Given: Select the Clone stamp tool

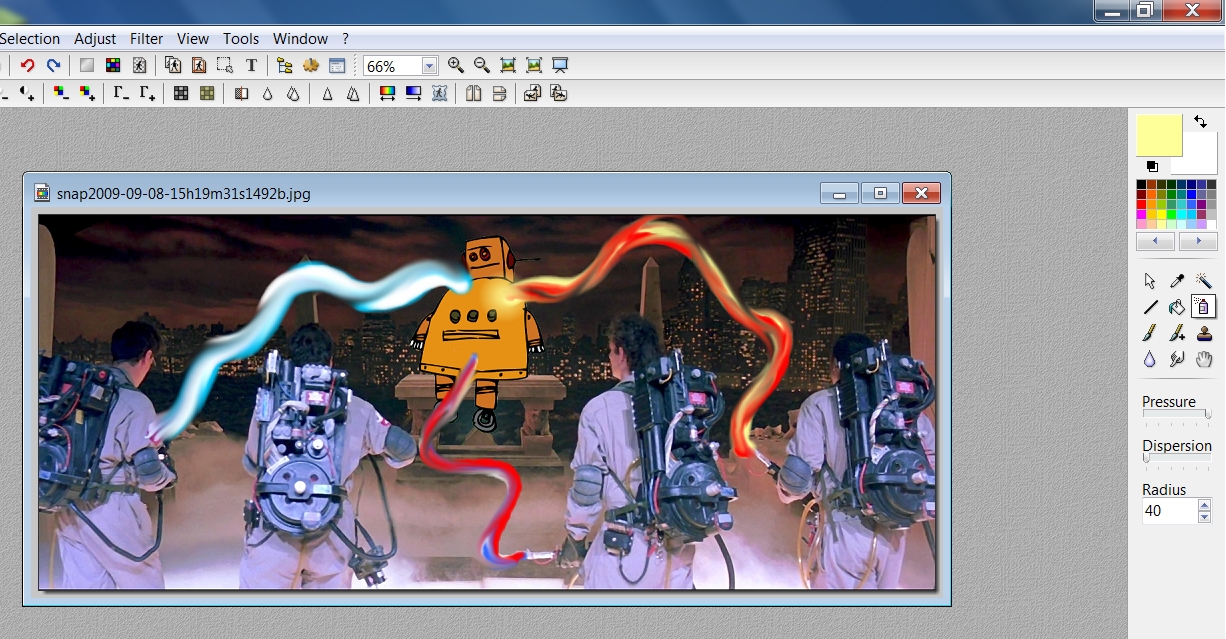Looking at the screenshot, I should point(1204,333).
